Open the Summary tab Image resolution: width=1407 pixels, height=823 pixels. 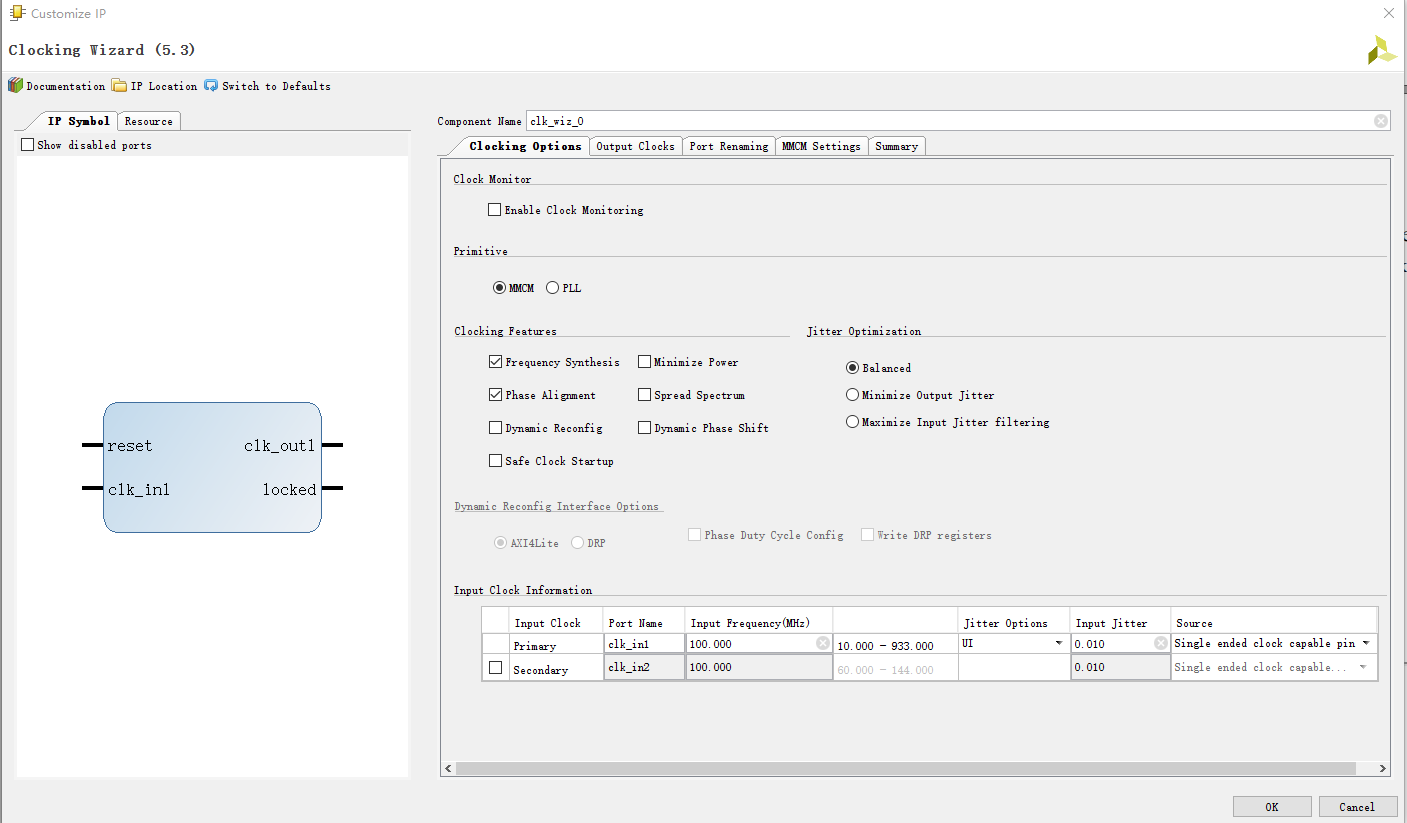point(896,146)
